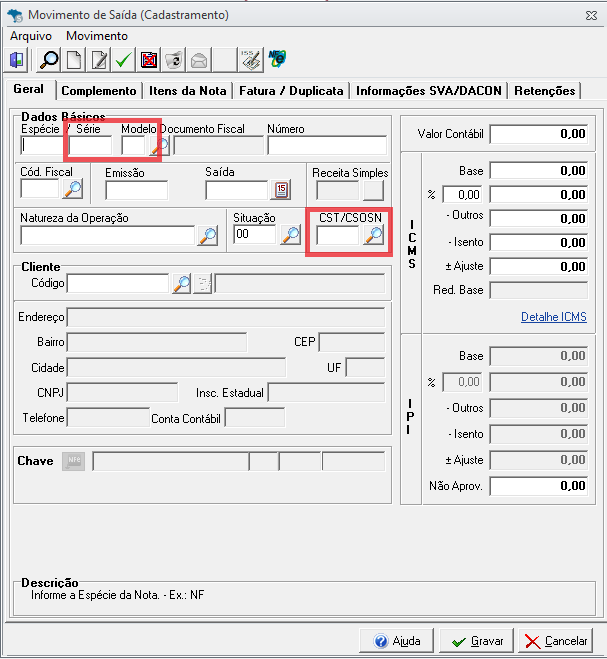Open the Arquivo menu
This screenshot has width=607, height=659.
click(31, 36)
